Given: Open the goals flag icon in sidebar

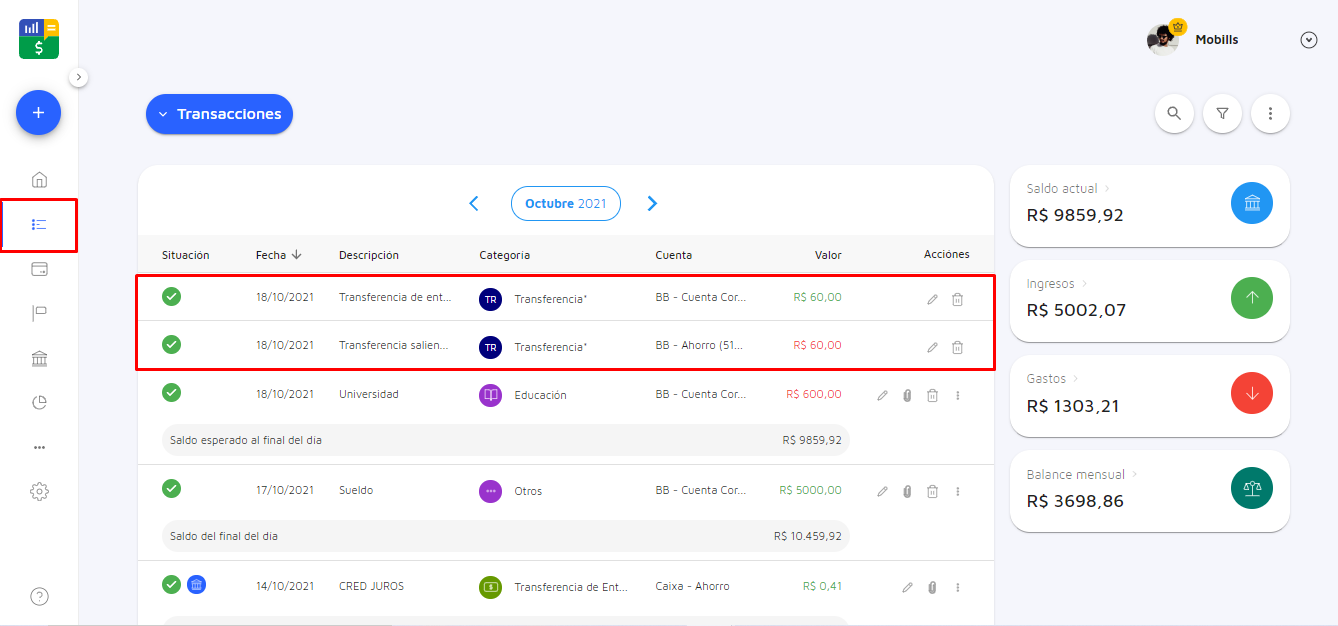Looking at the screenshot, I should pos(39,314).
